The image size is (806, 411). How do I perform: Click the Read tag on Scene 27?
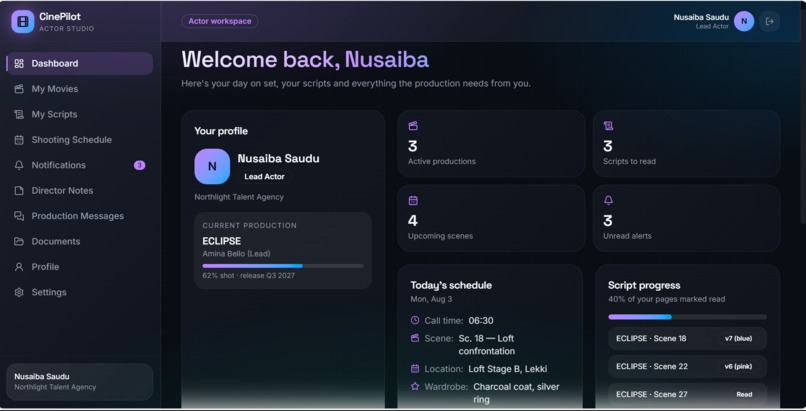(x=744, y=395)
